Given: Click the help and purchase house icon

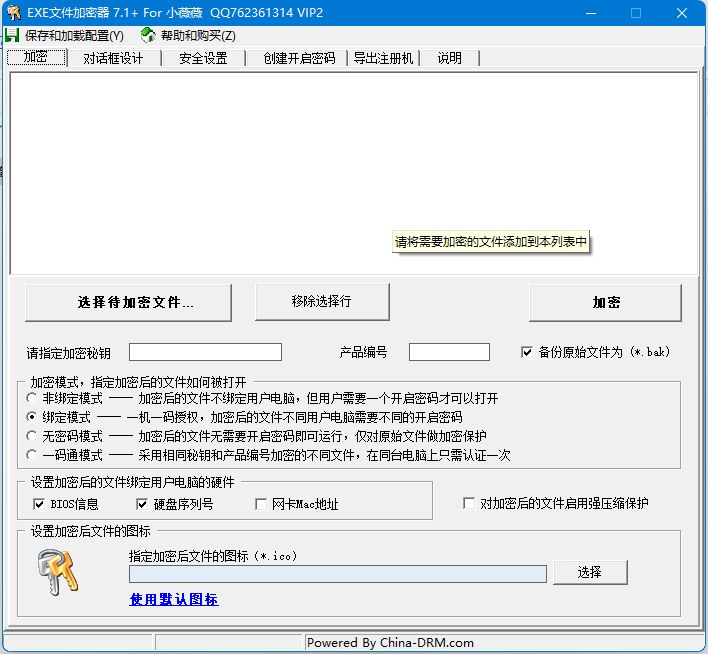Looking at the screenshot, I should [148, 36].
